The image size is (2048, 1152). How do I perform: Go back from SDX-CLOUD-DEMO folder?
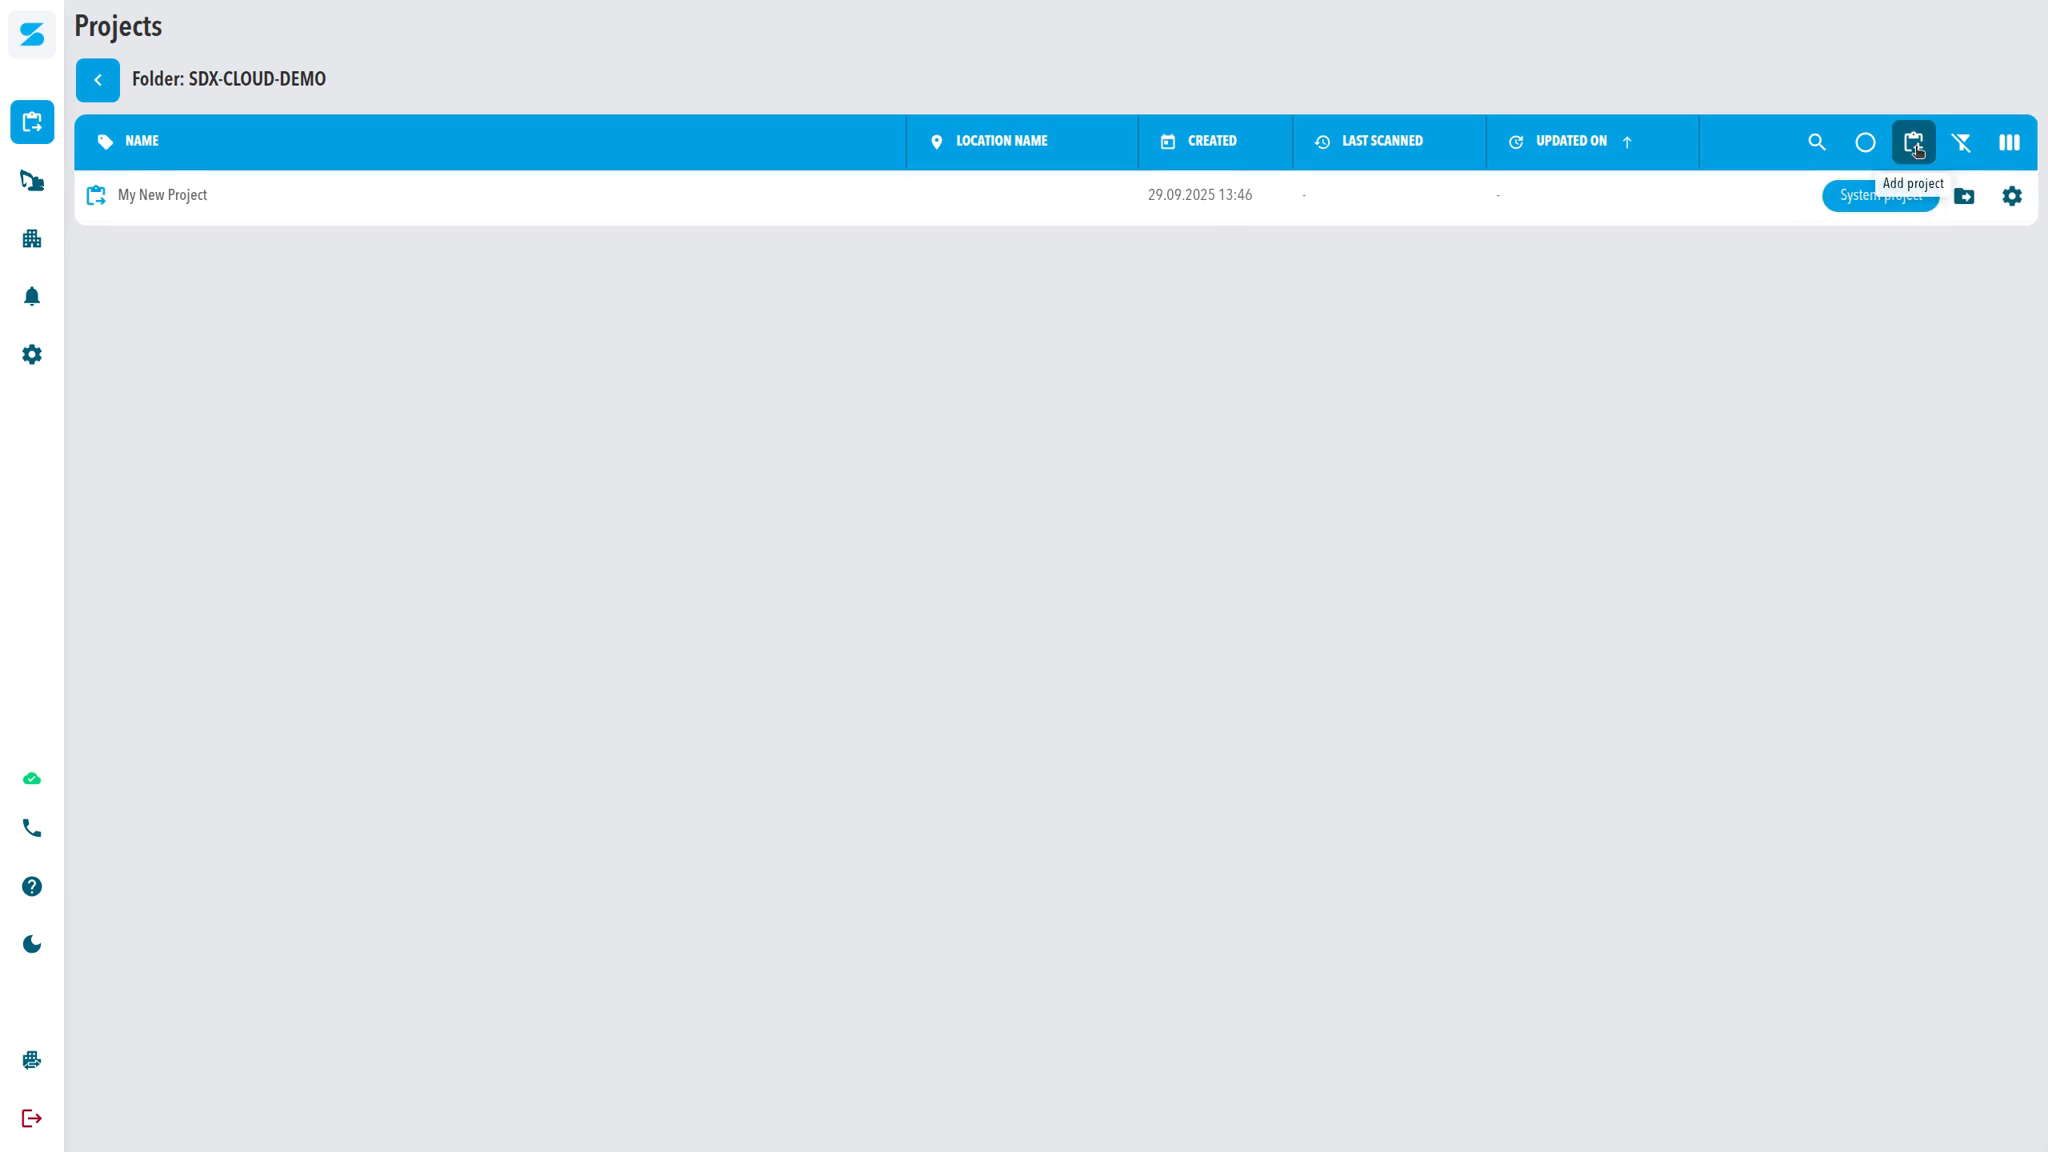(97, 80)
